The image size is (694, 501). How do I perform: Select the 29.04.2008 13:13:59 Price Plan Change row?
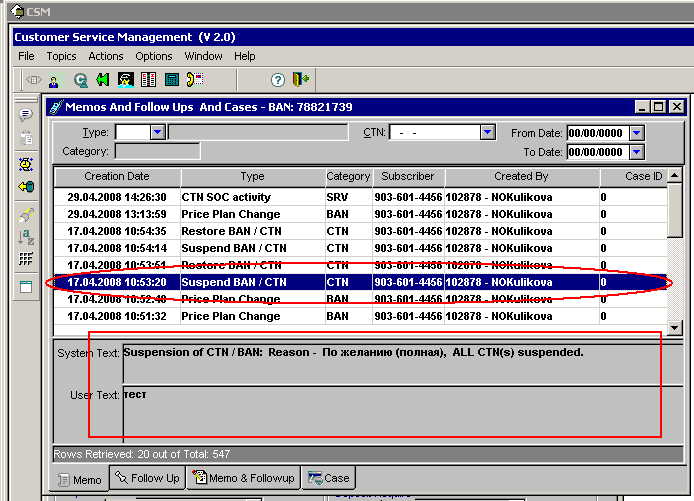click(361, 214)
